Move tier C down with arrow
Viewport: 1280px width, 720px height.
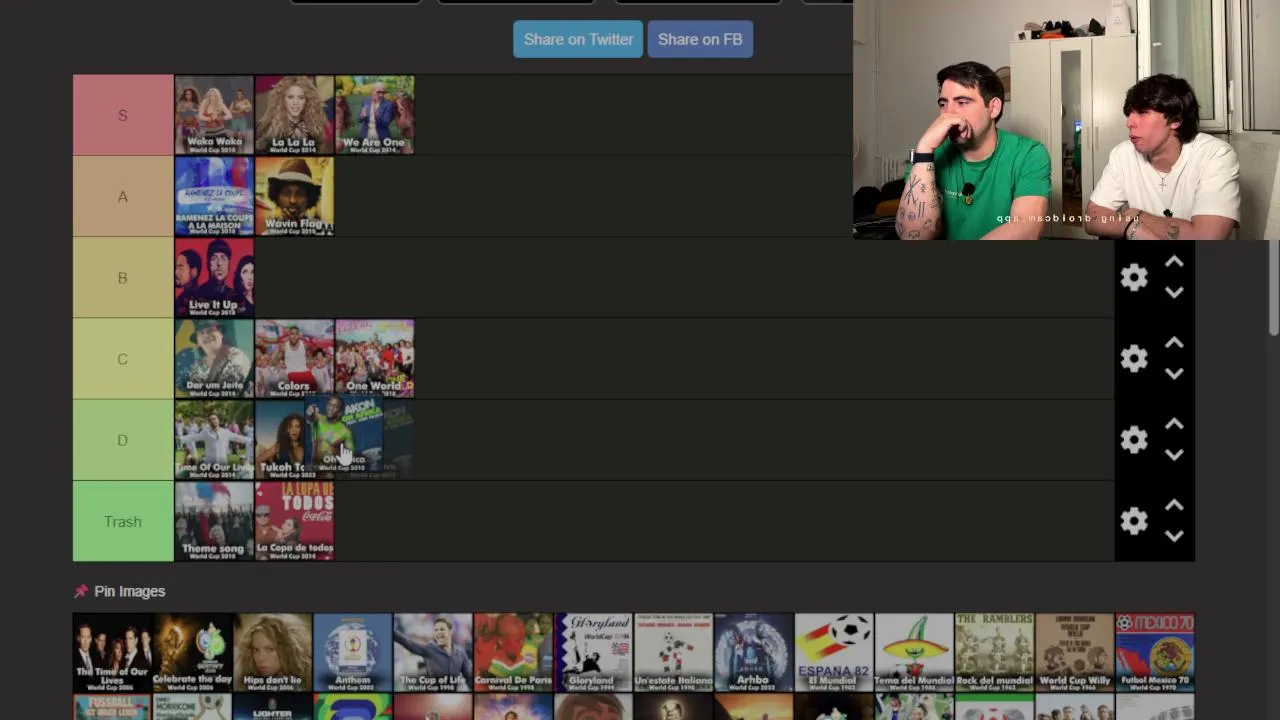(1174, 373)
